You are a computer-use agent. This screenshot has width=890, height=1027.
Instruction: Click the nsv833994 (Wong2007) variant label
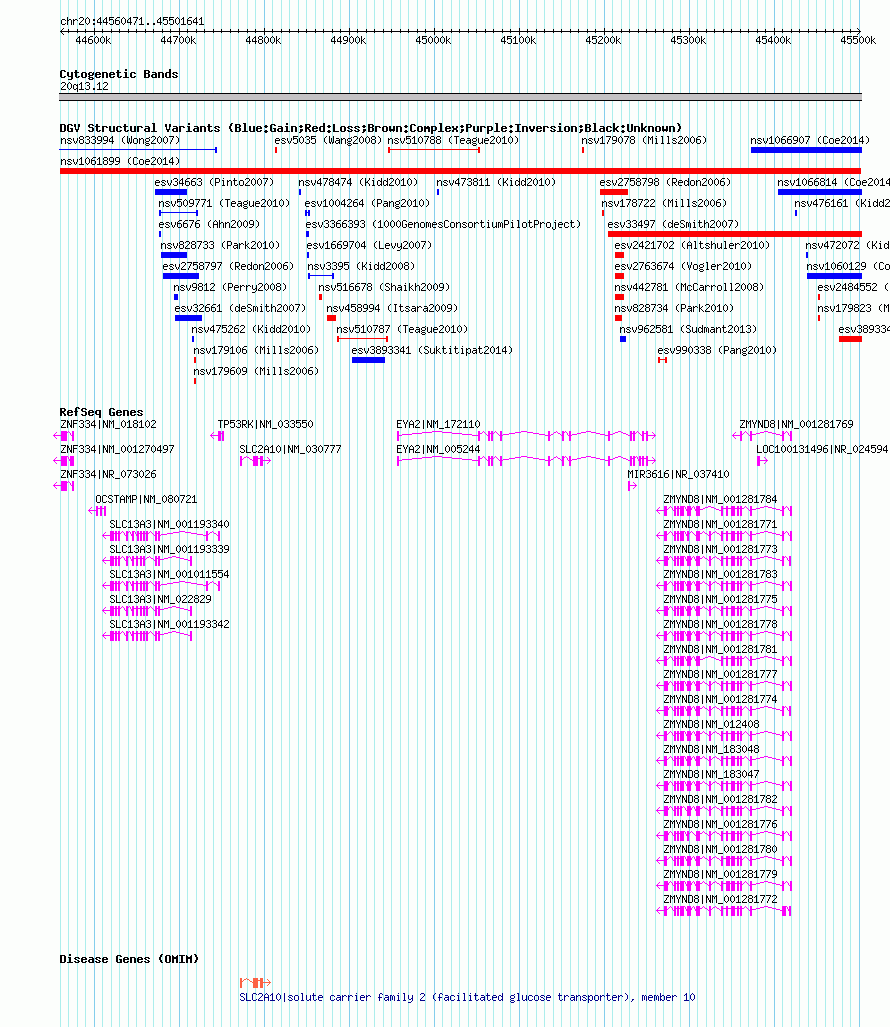[x=120, y=140]
